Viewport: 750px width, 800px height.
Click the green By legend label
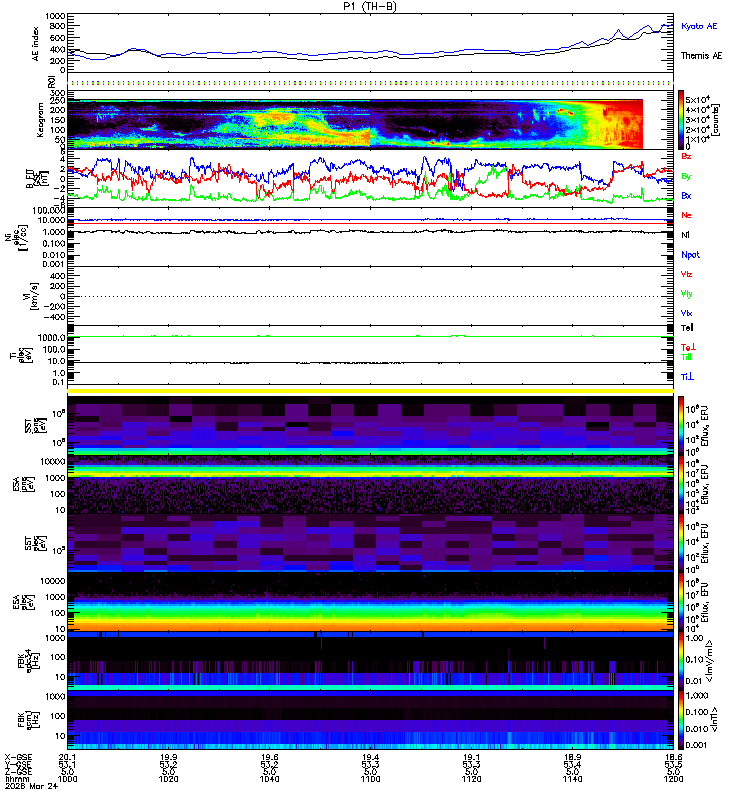pyautogui.click(x=686, y=176)
